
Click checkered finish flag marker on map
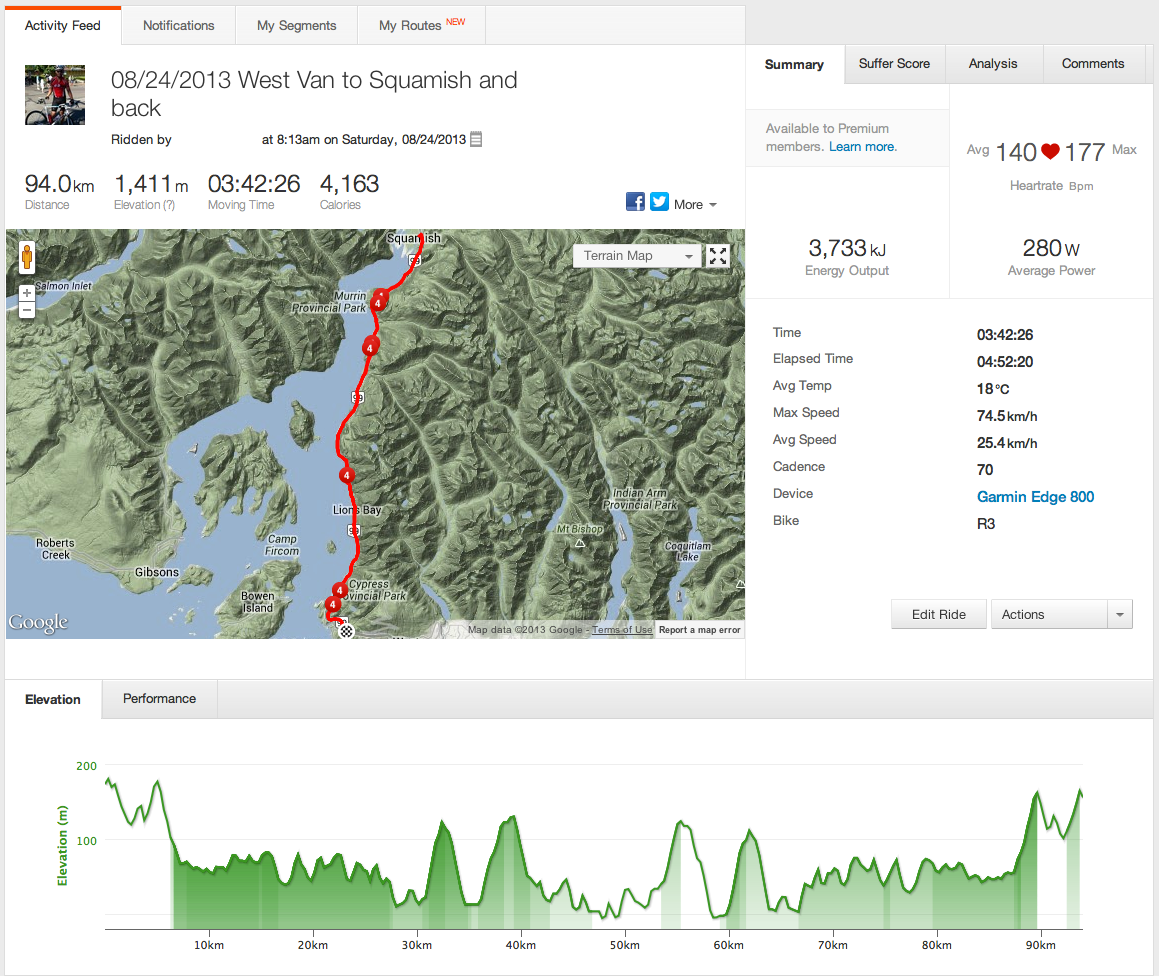347,630
